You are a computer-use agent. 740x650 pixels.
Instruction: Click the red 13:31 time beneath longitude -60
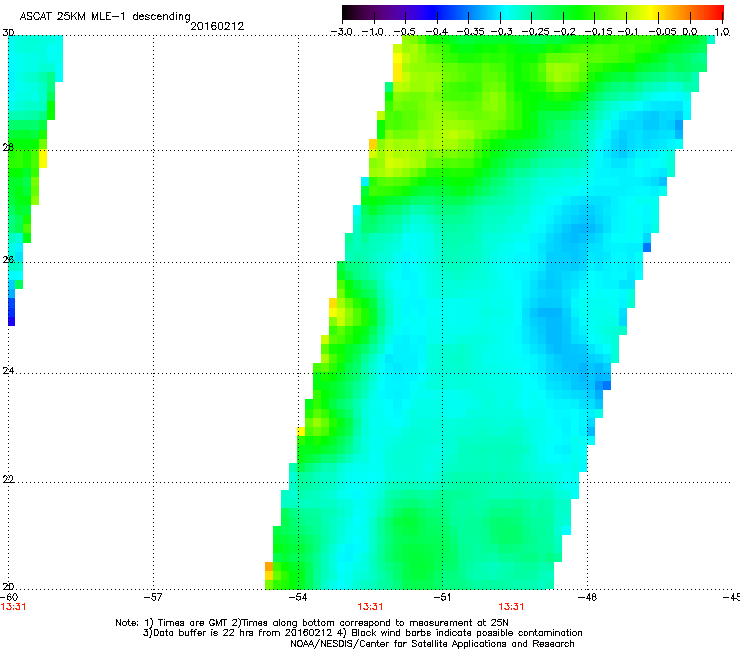coord(13,607)
